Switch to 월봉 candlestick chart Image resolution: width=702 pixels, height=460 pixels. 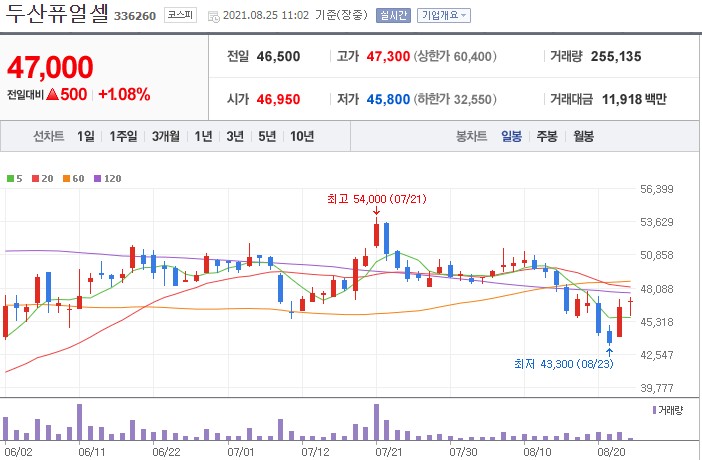(583, 136)
